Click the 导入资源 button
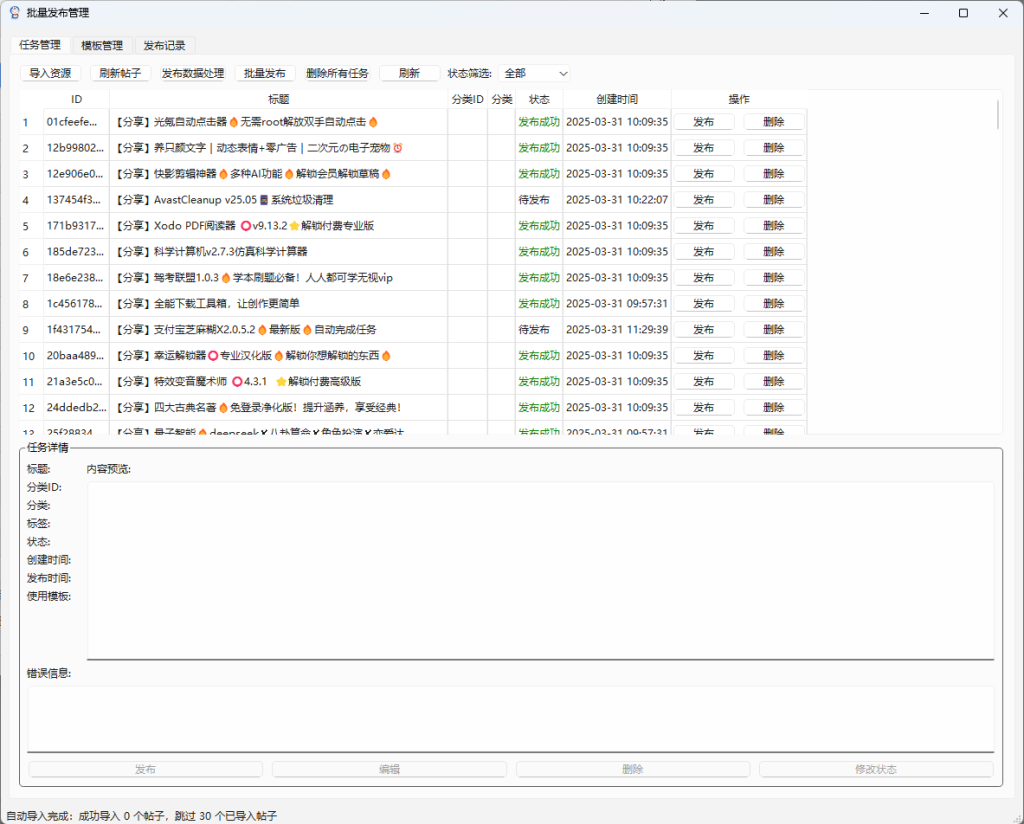Screen dimensions: 1024x824 point(50,73)
